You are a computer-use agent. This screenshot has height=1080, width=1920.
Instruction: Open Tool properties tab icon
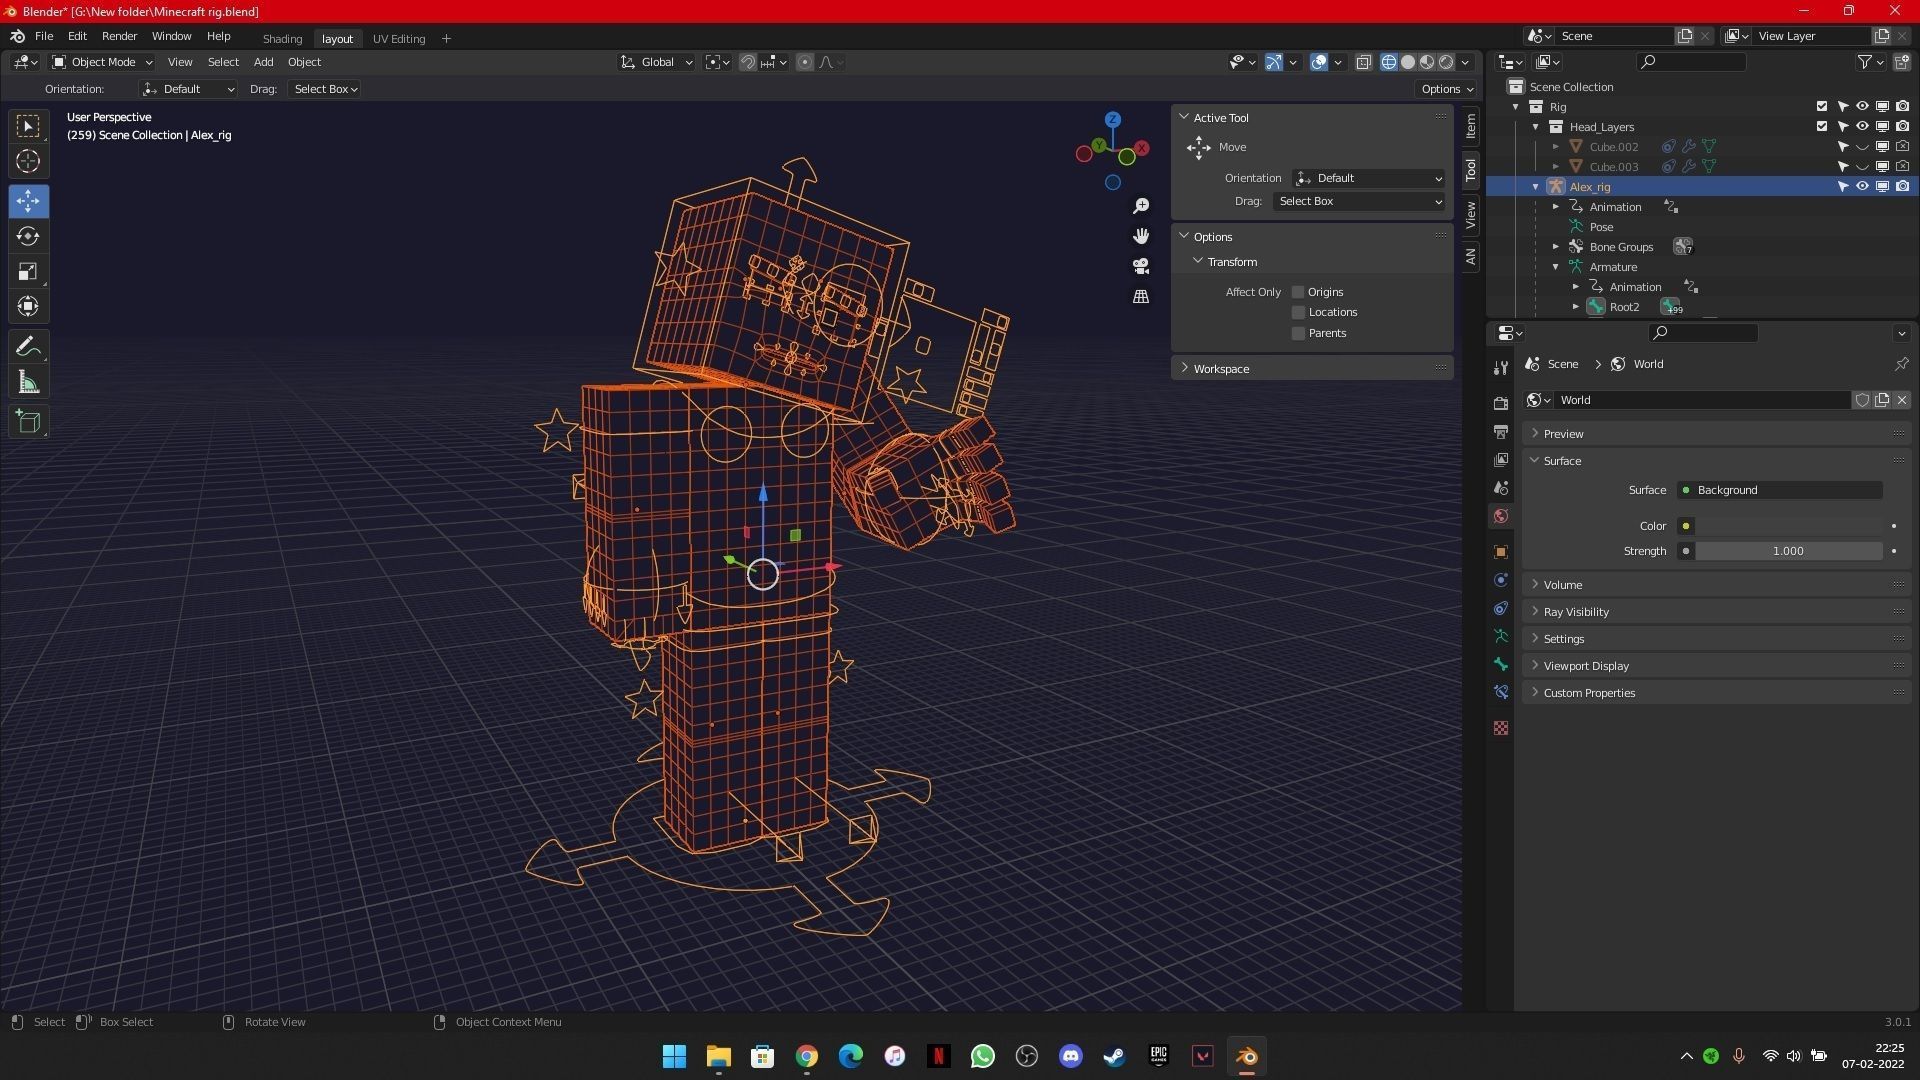1500,368
